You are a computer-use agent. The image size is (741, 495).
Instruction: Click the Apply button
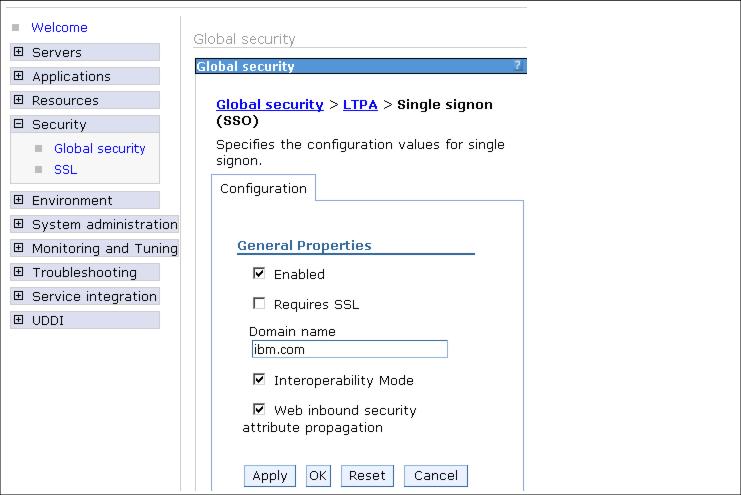point(270,476)
